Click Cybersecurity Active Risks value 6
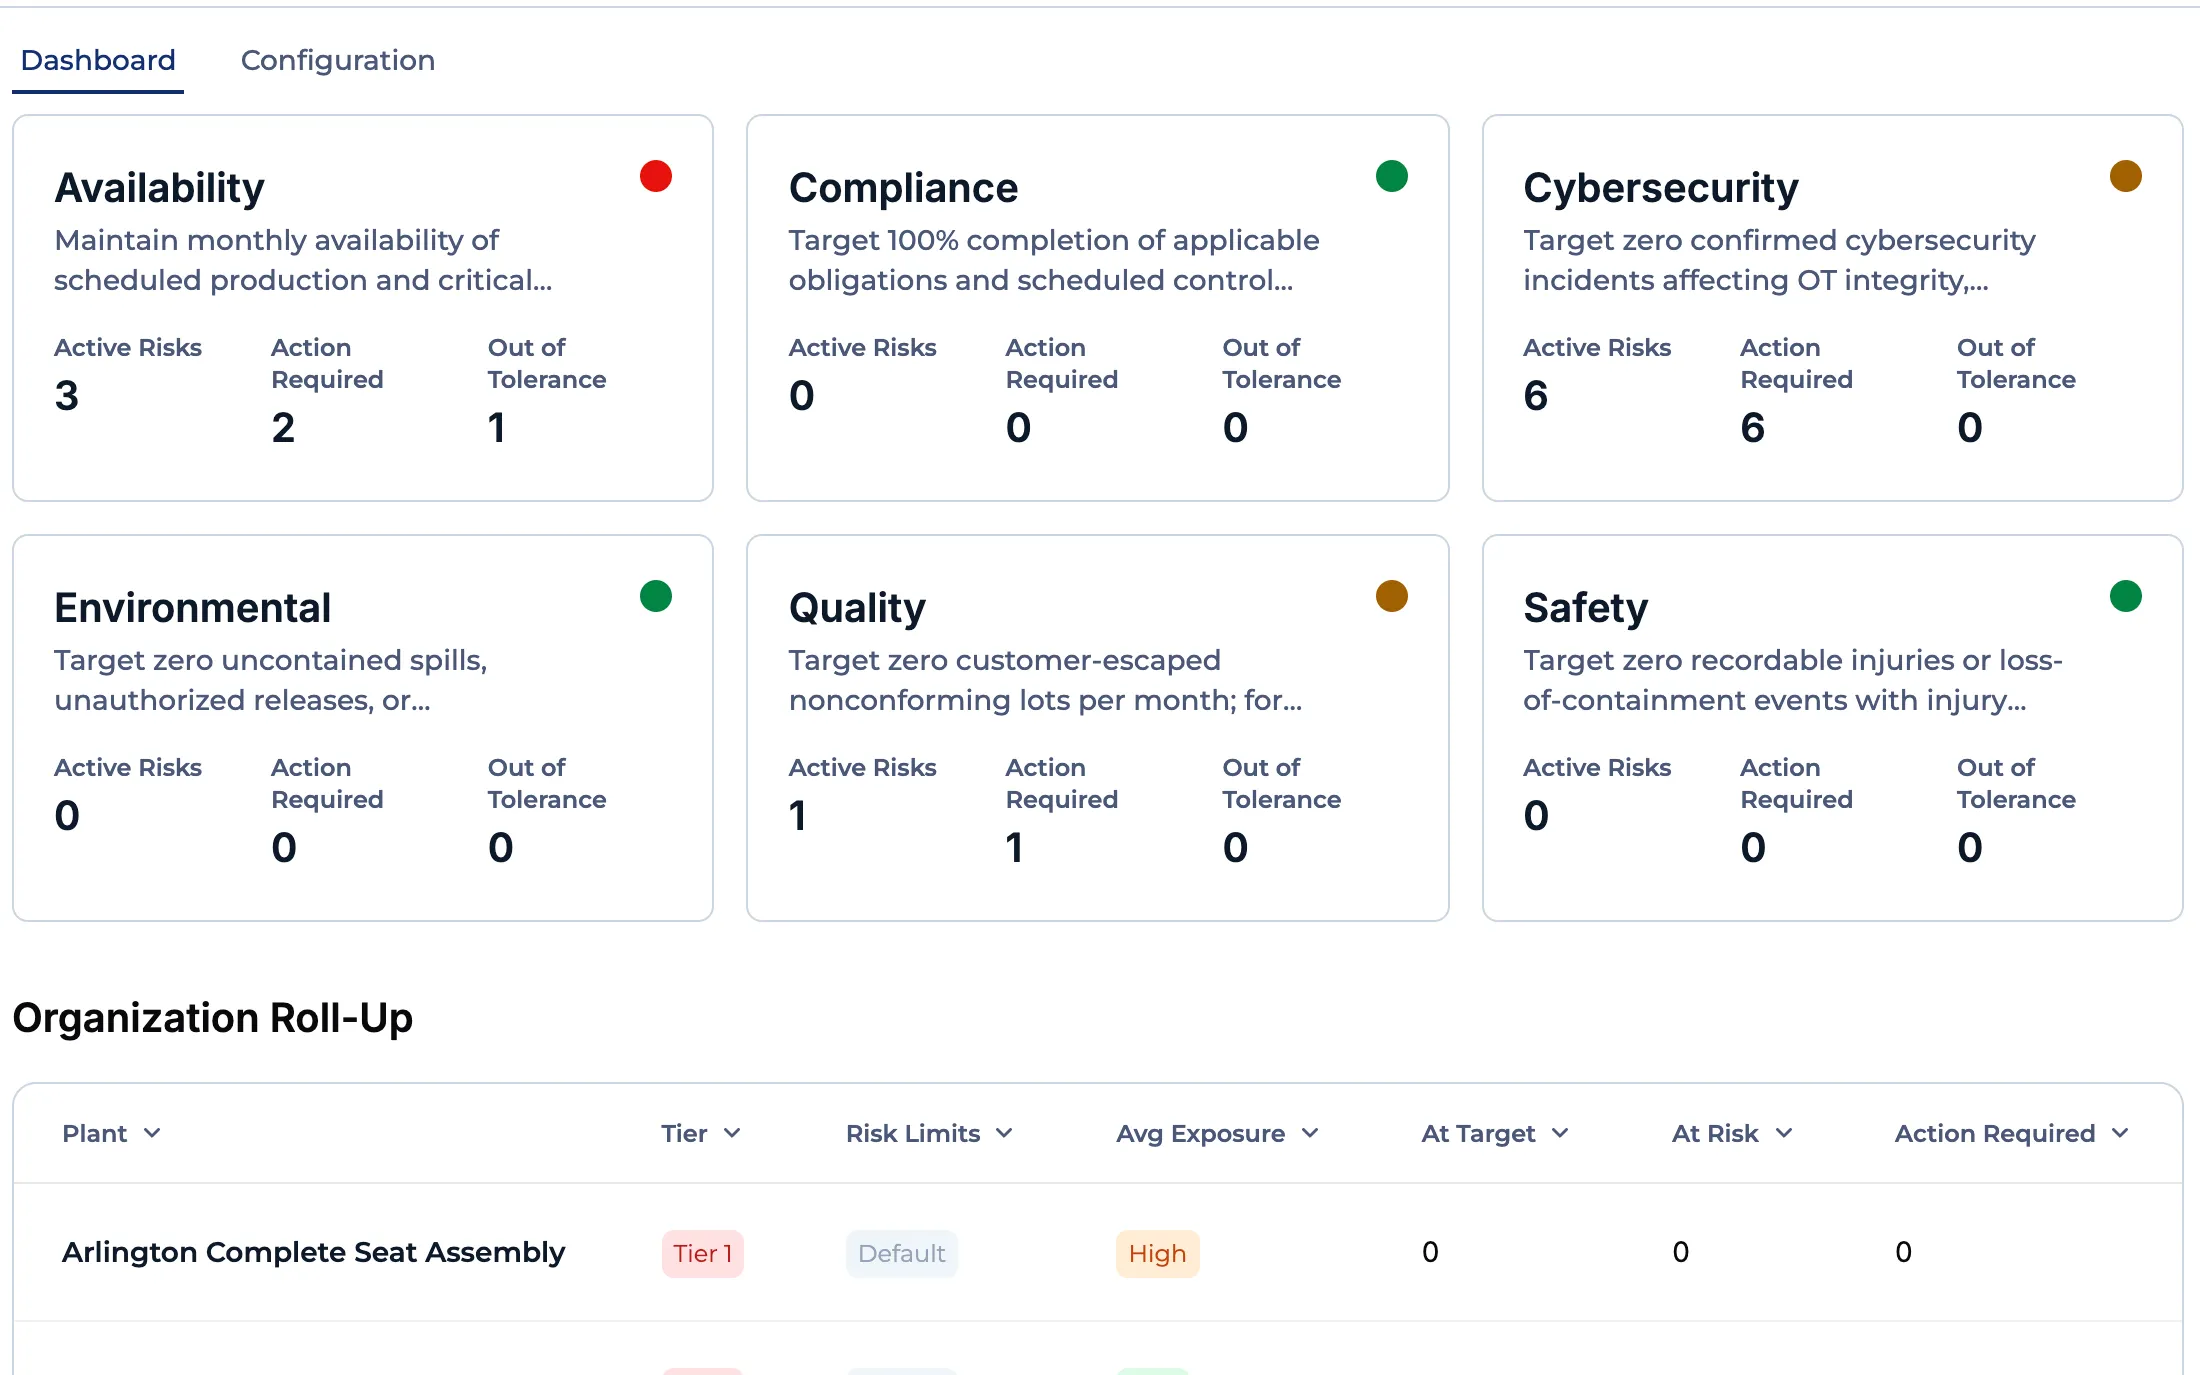This screenshot has height=1375, width=2200. 1536,396
